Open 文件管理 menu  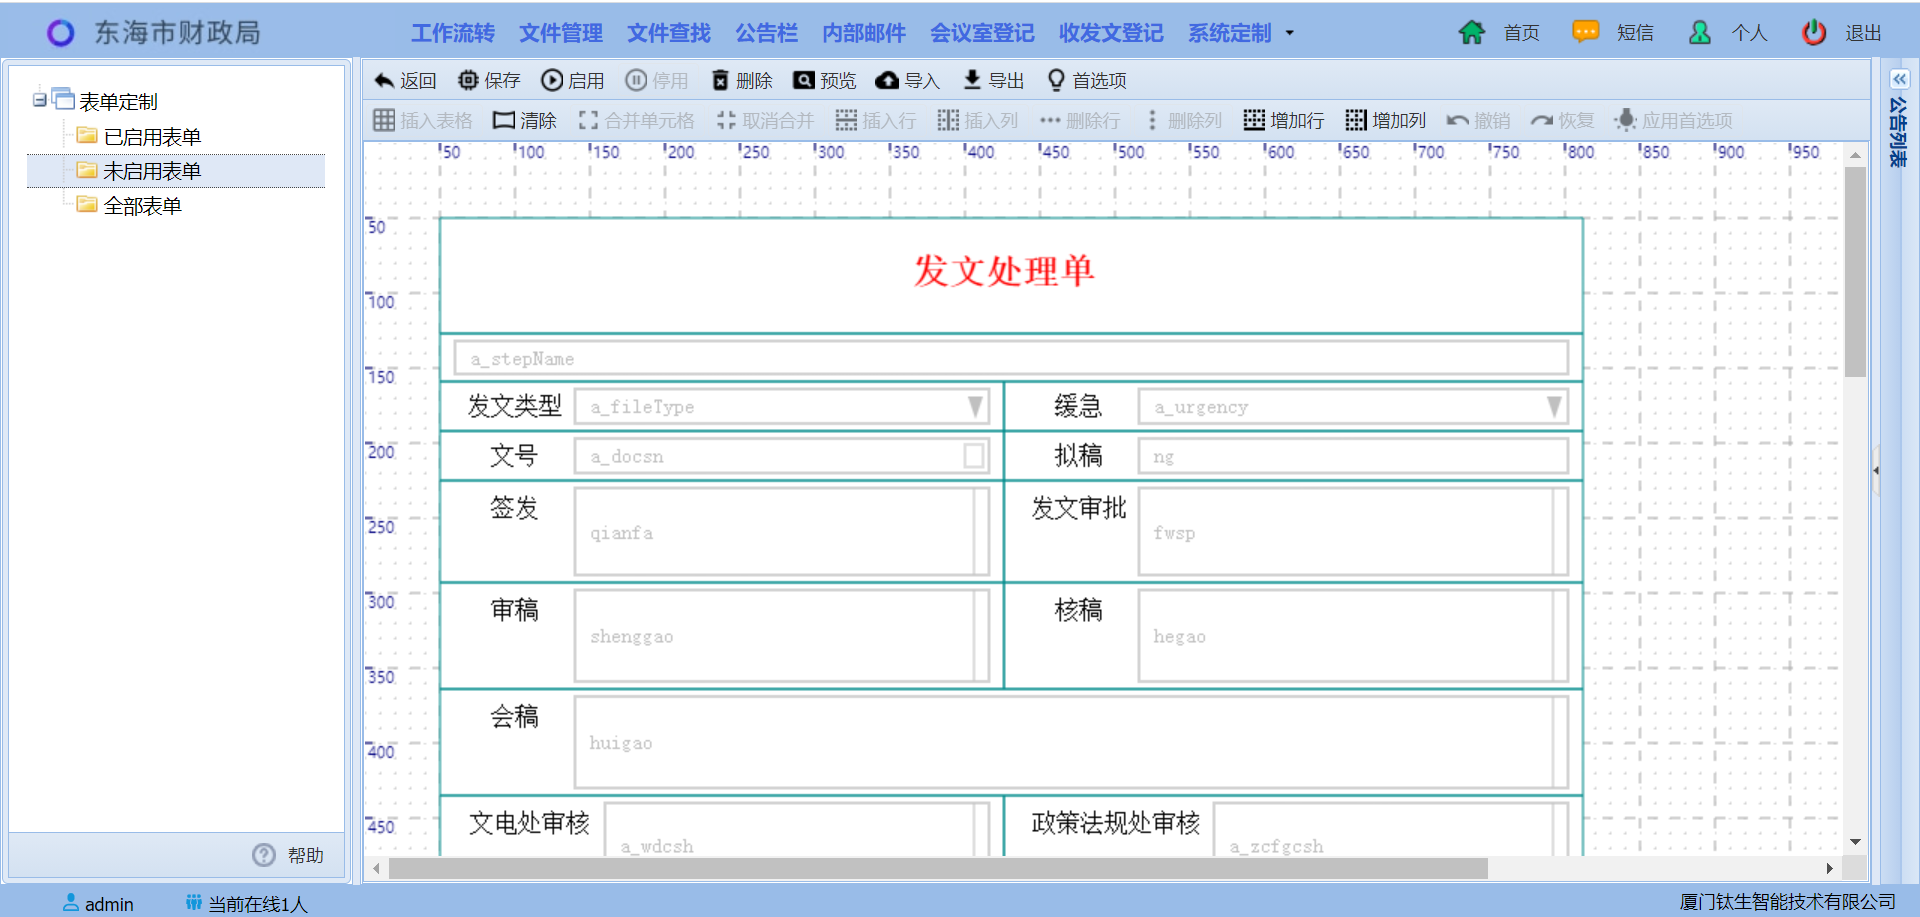coord(561,33)
